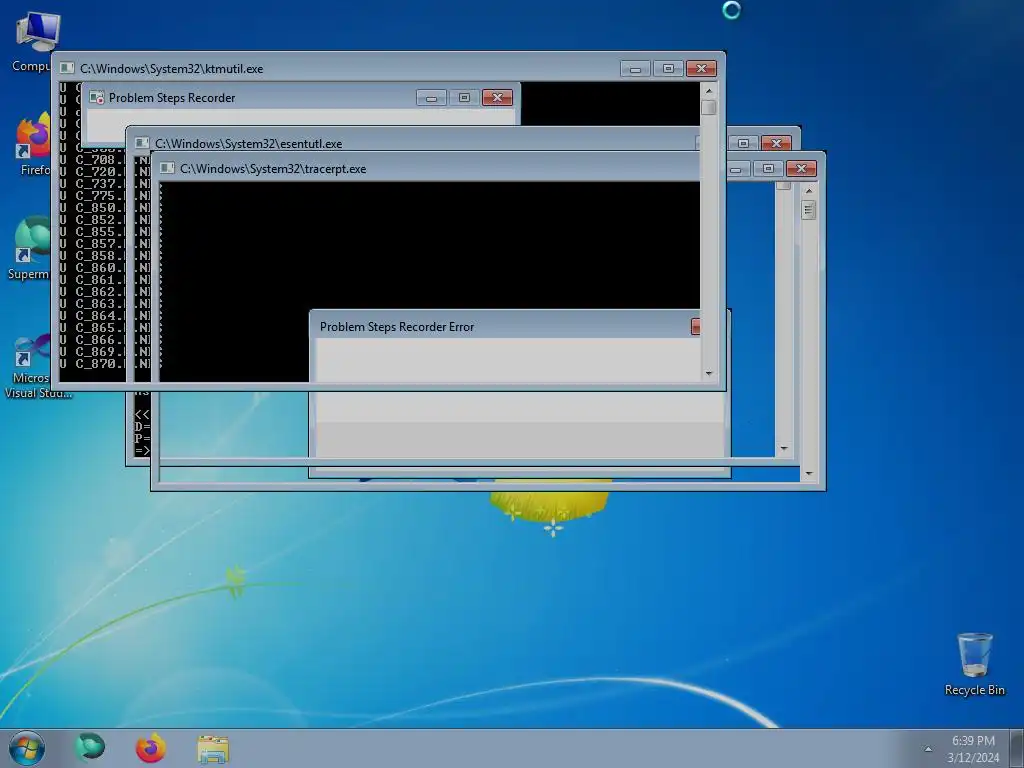Screen dimensions: 1024x768
Task: Click the ktmutil.exe window title icon
Action: click(67, 69)
